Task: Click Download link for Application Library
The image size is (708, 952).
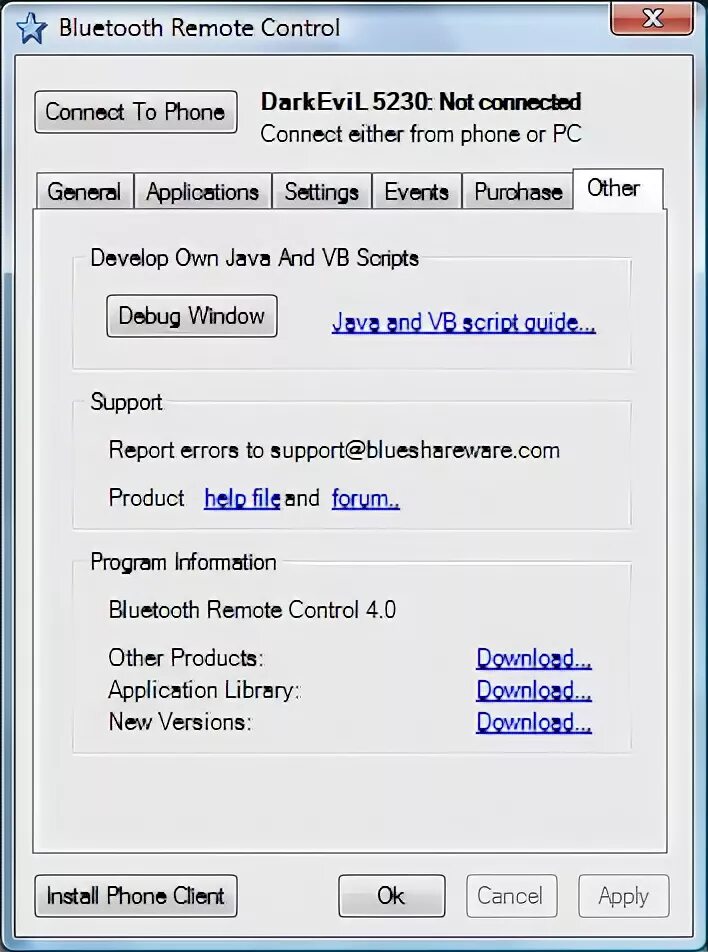Action: (534, 690)
